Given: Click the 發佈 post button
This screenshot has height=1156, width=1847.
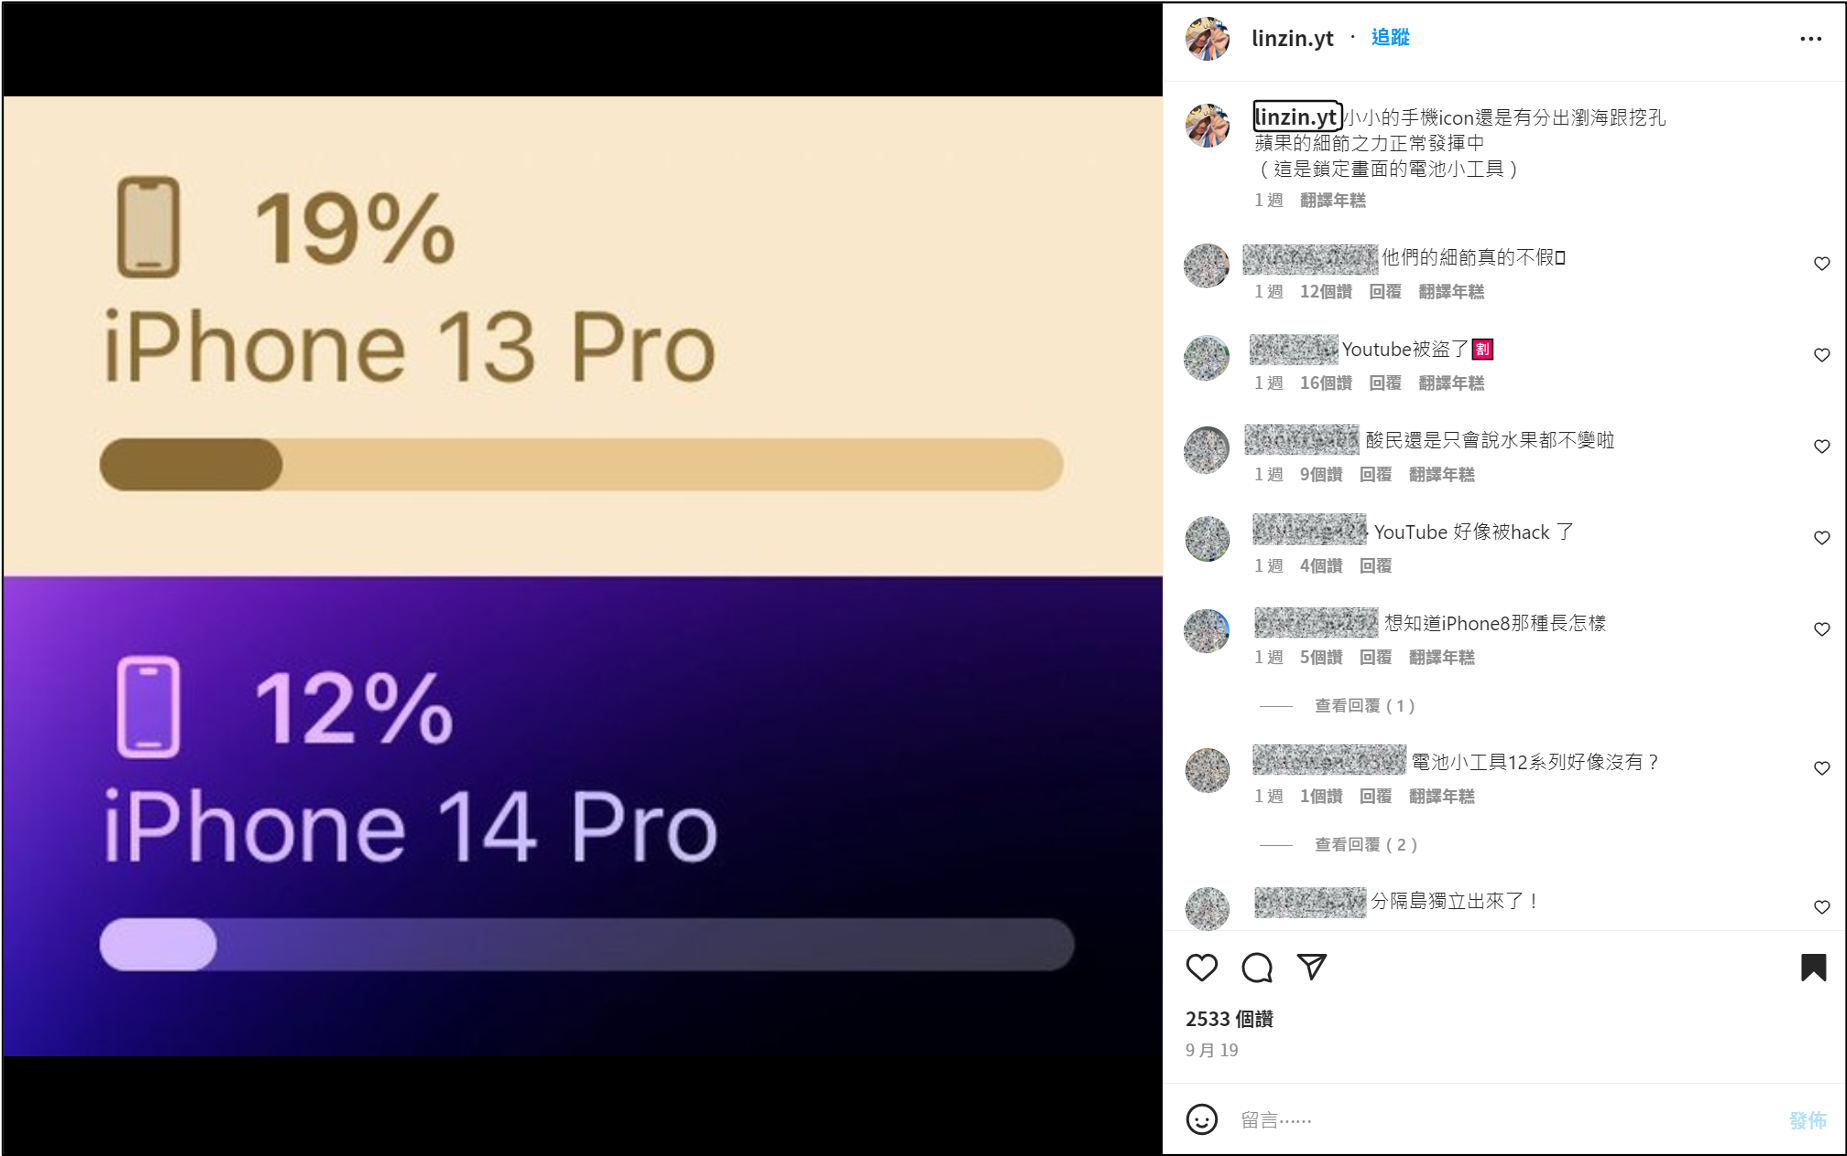Looking at the screenshot, I should [1807, 1120].
